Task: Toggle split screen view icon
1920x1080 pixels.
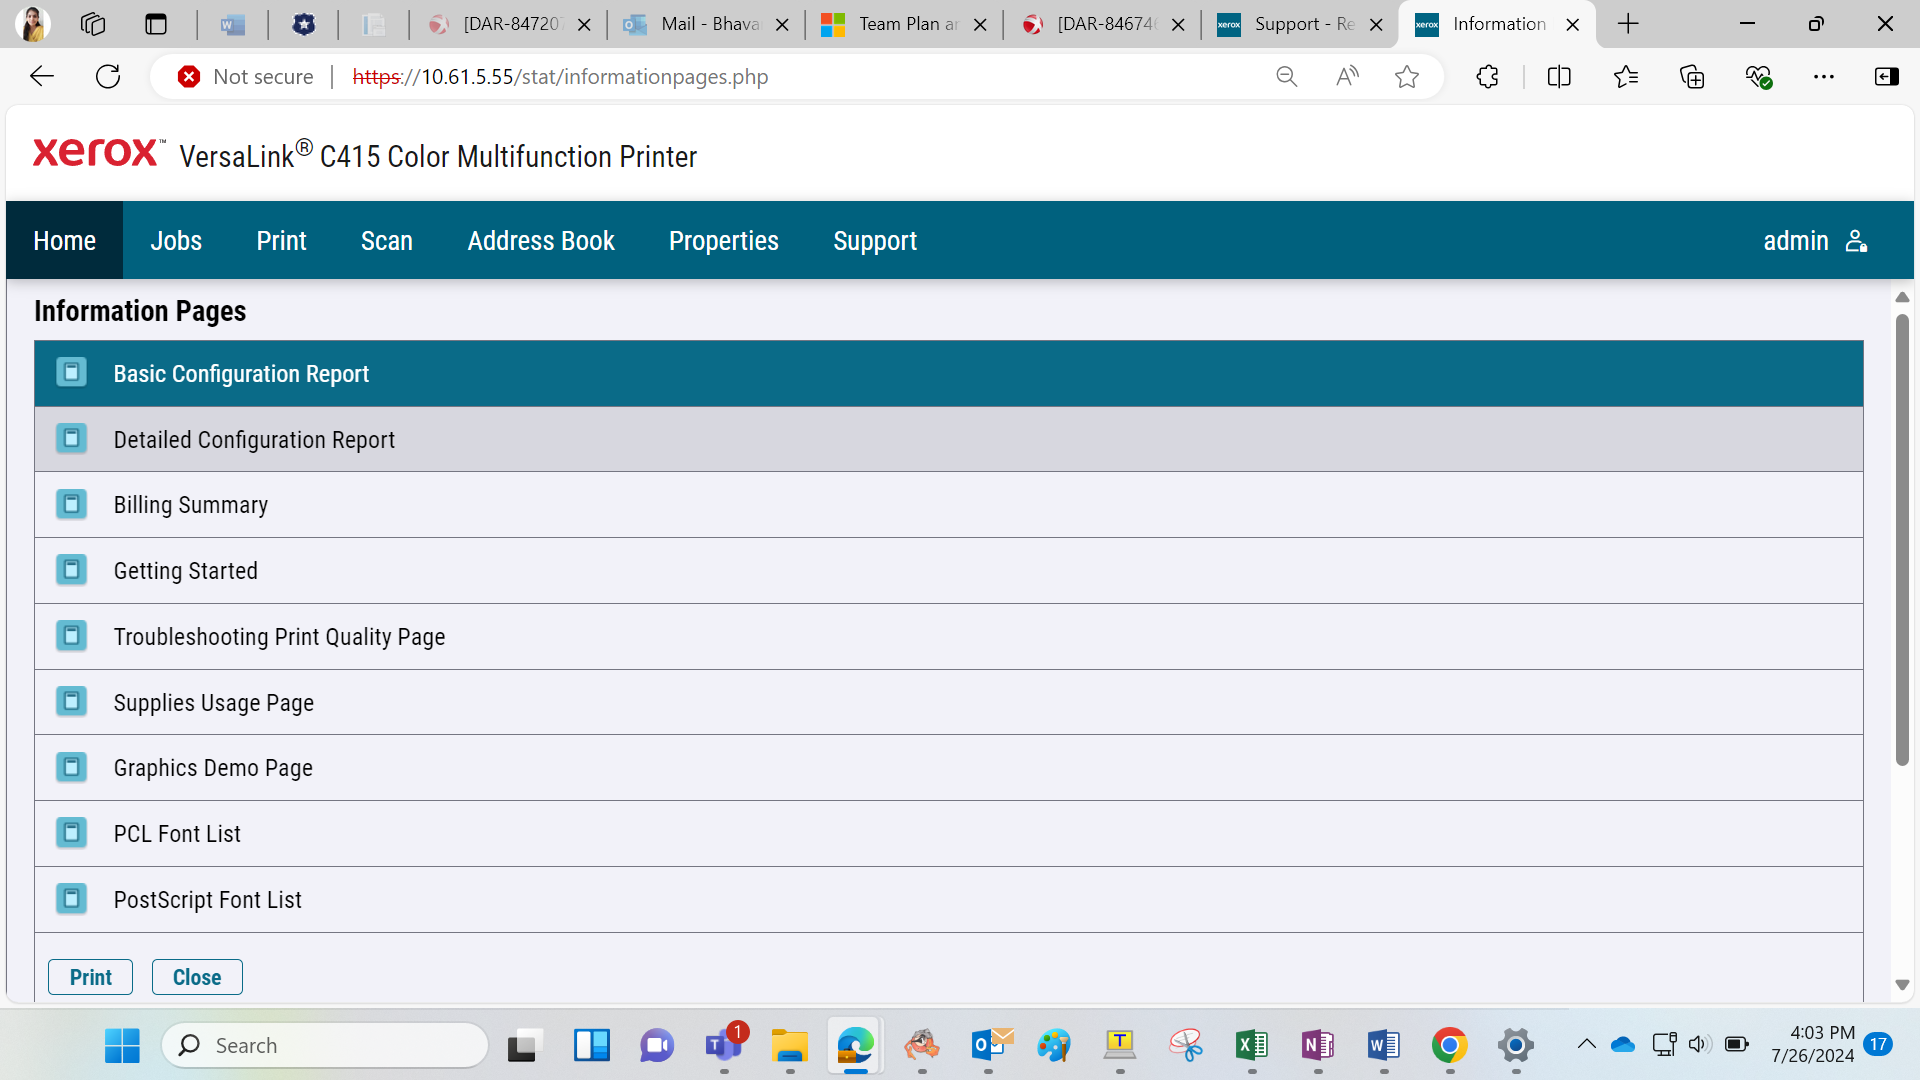Action: 1559,77
